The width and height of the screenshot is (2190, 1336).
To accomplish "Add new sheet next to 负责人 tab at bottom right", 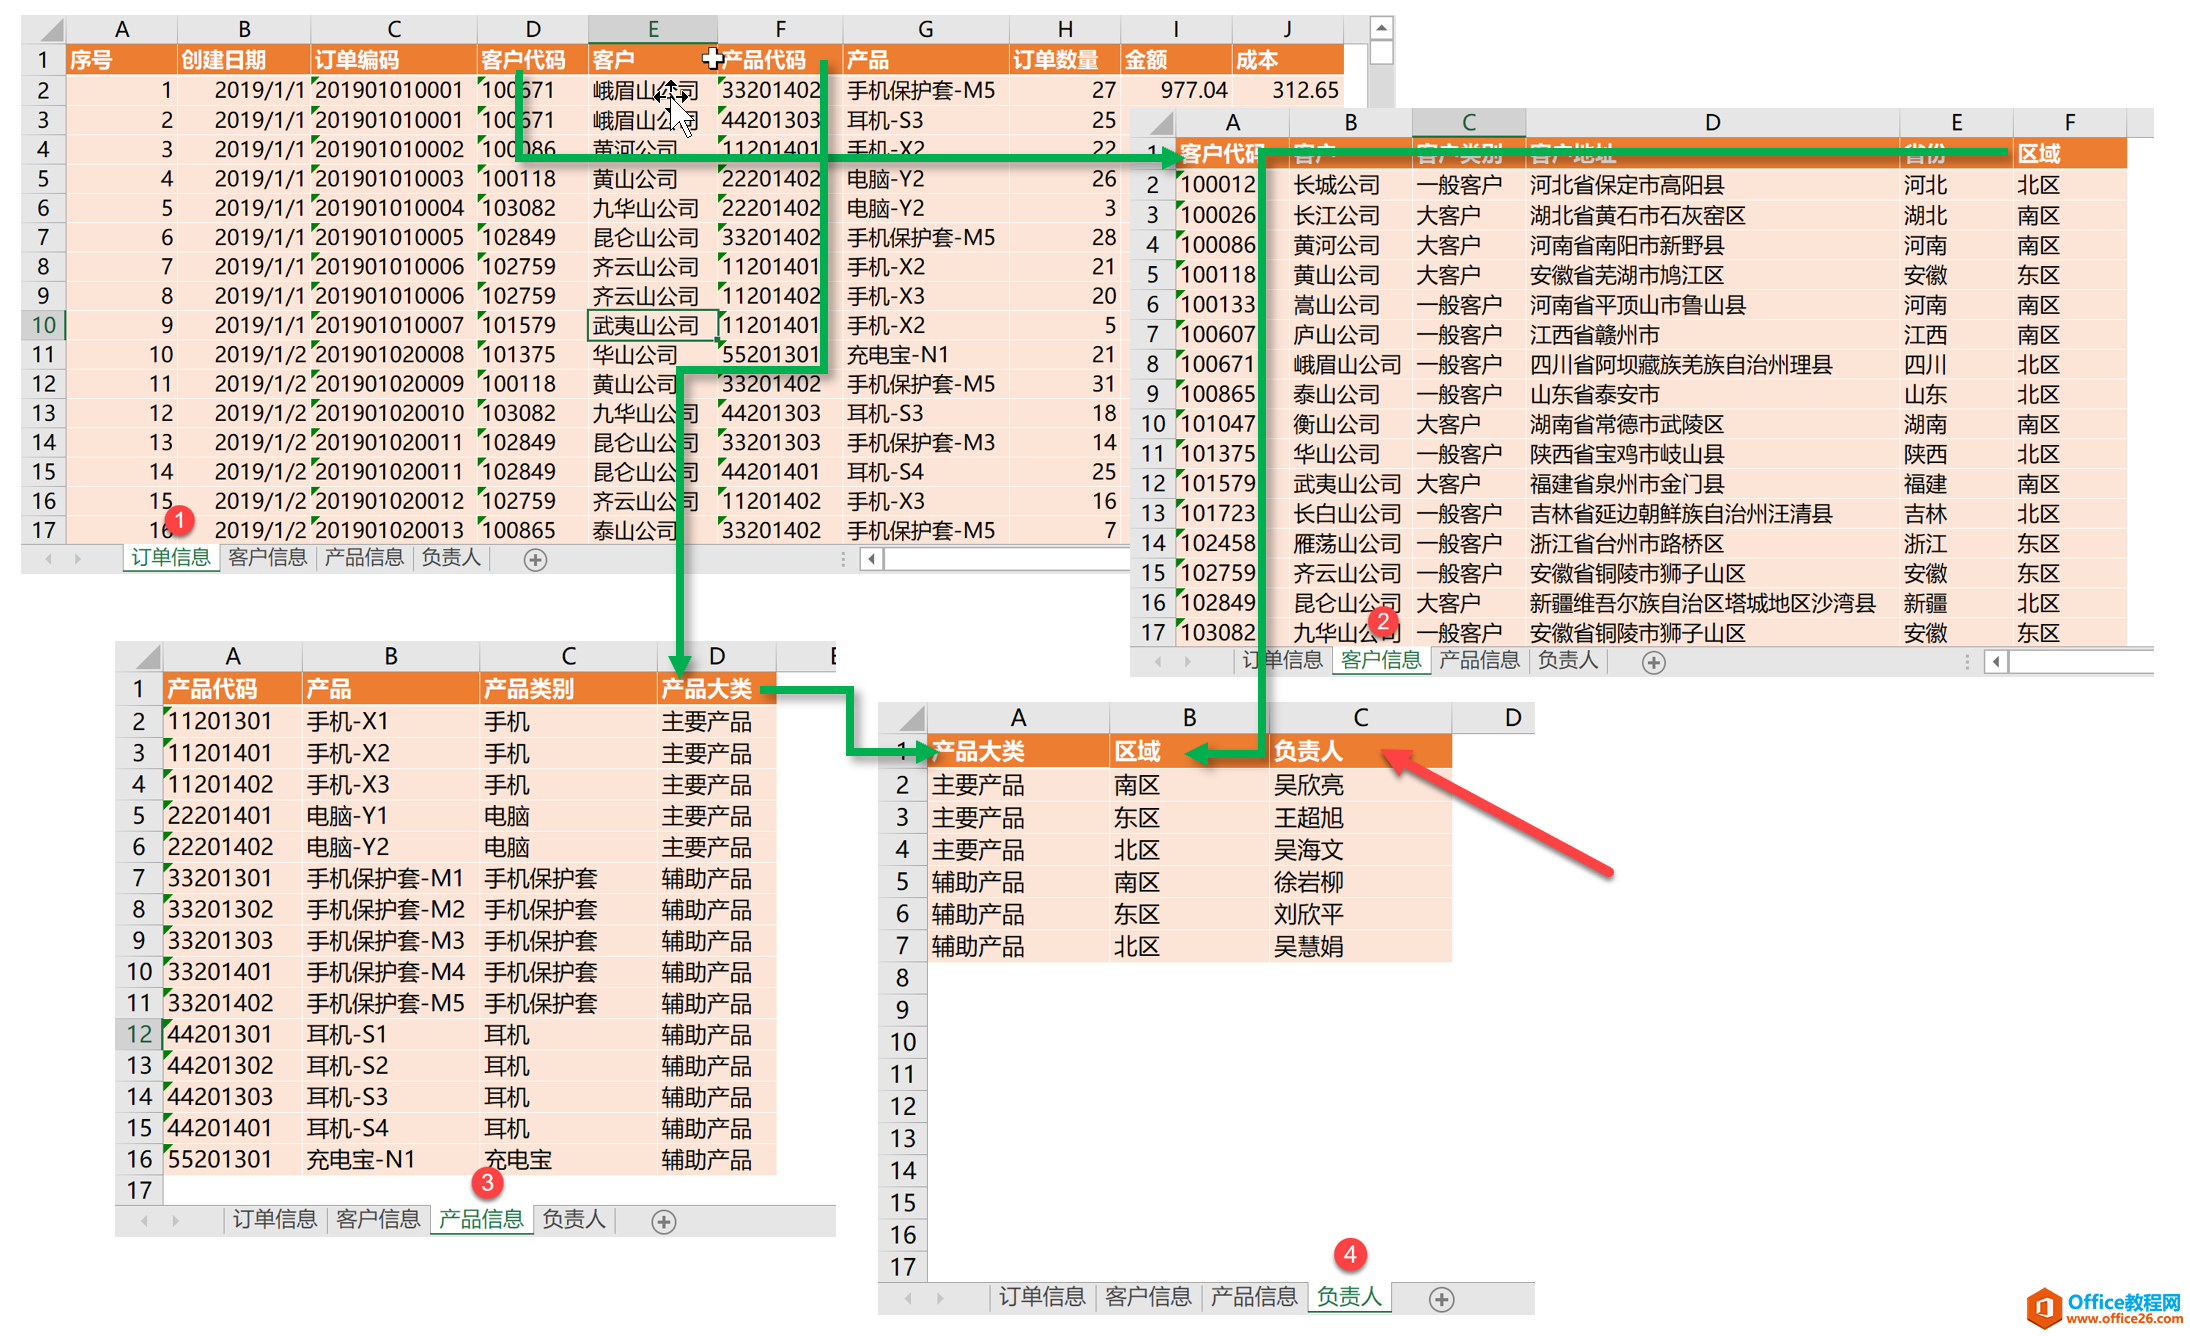I will pos(1441,1299).
